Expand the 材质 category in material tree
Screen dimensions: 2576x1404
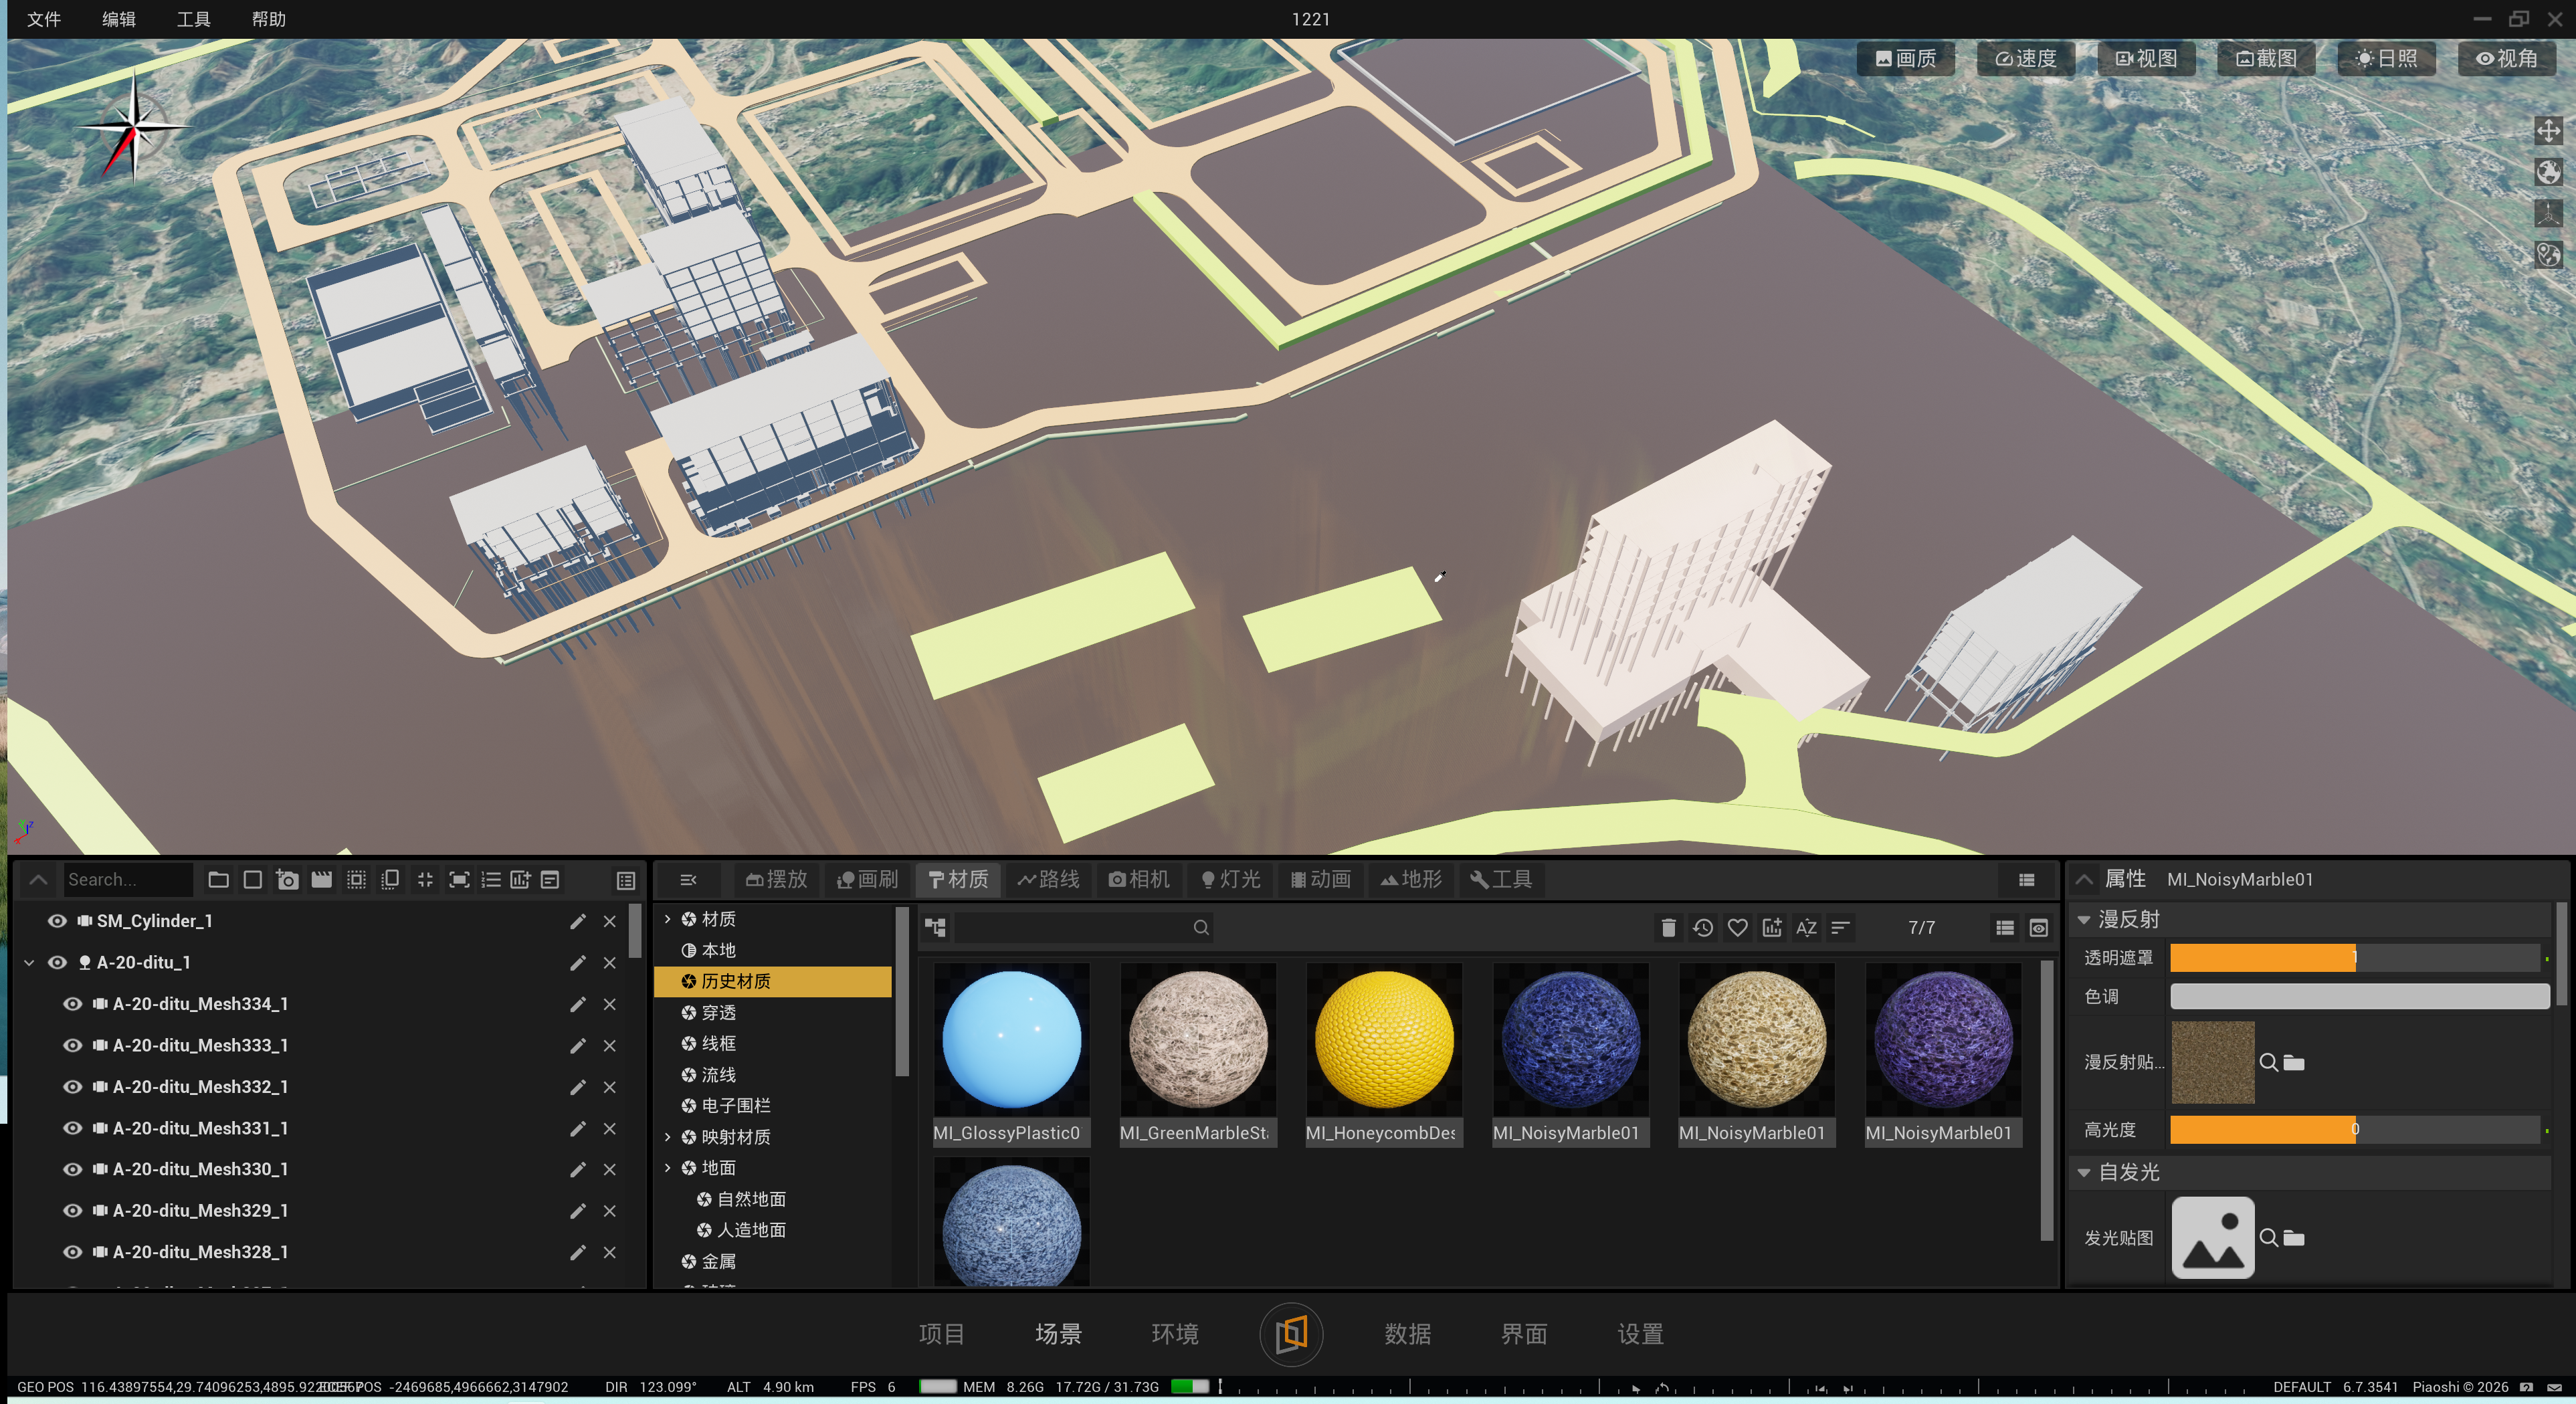click(668, 918)
